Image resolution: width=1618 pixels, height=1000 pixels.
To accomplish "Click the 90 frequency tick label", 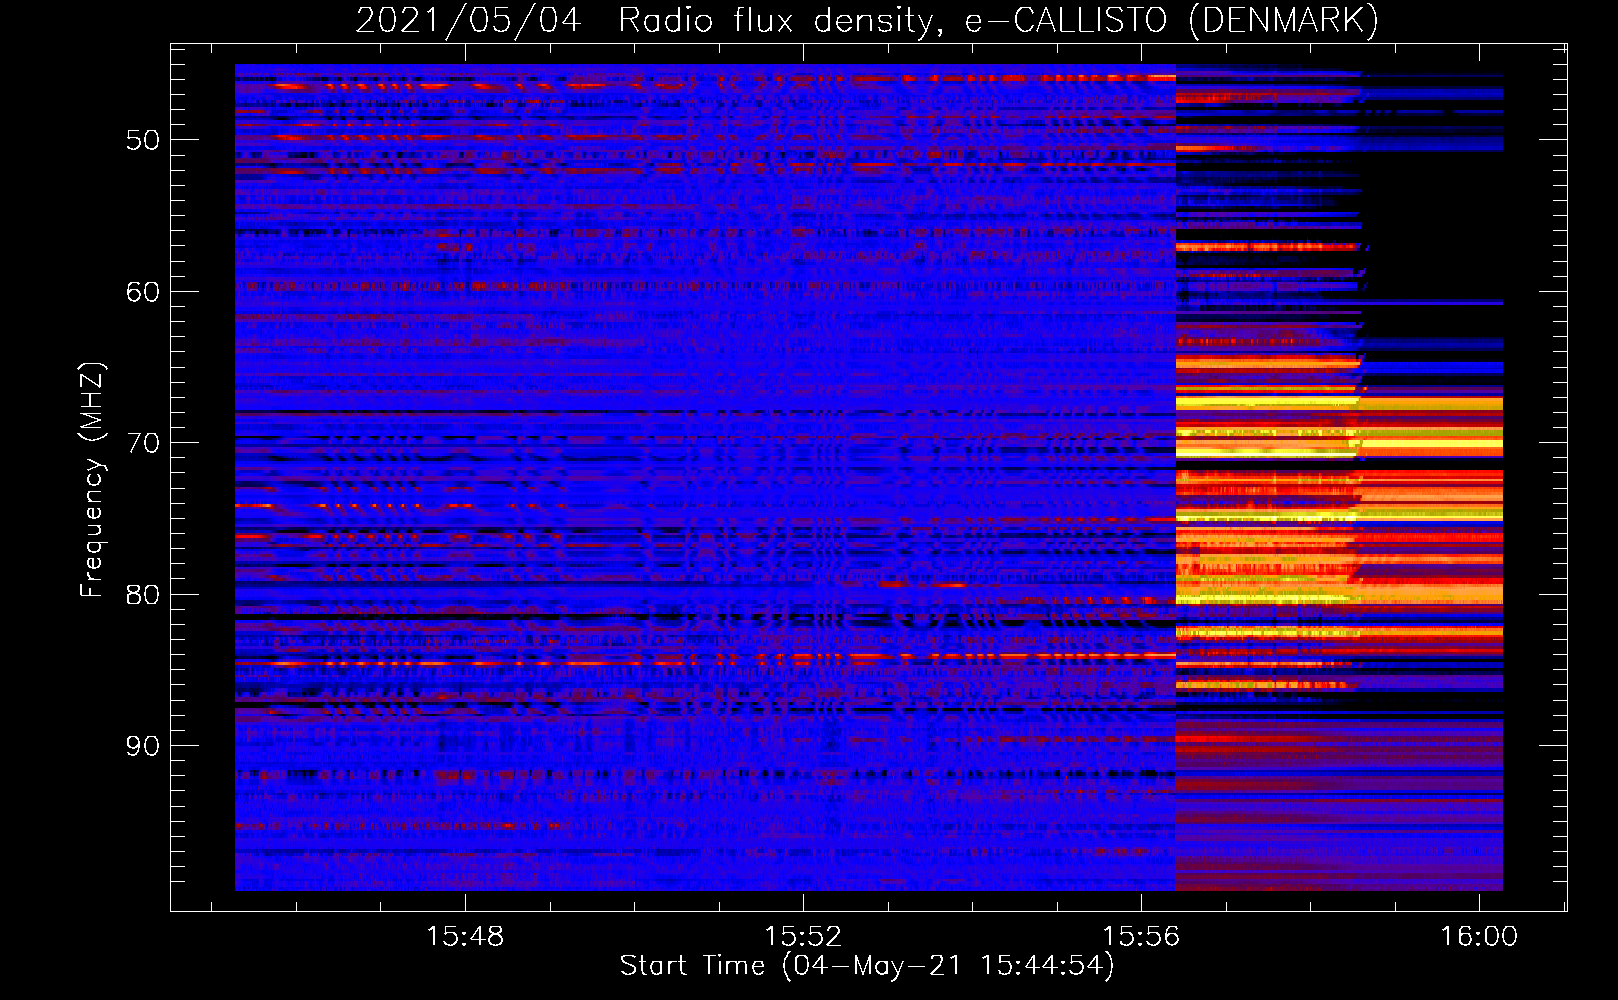I will pyautogui.click(x=143, y=746).
